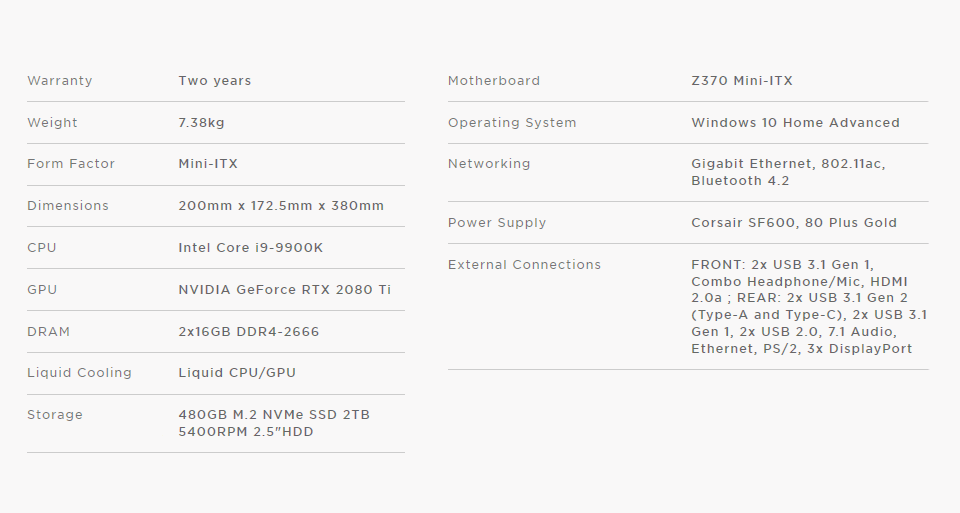This screenshot has height=513, width=960.
Task: Click the External Connections label
Action: coord(524,265)
